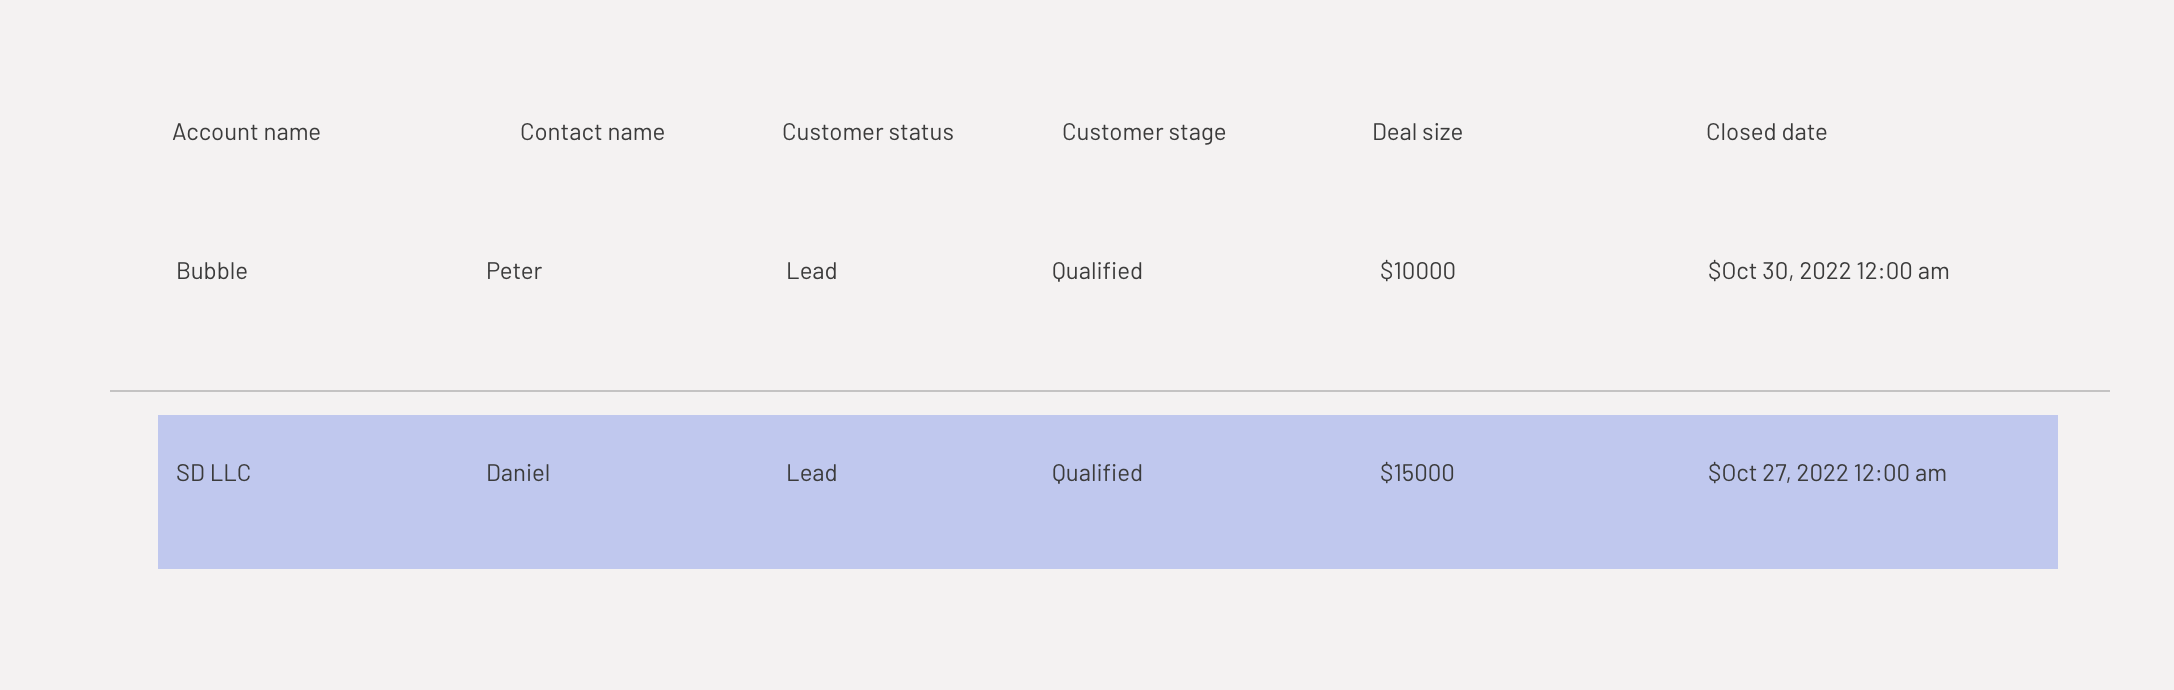Click contact name Peter
Viewport: 2174px width, 690px height.
(514, 271)
